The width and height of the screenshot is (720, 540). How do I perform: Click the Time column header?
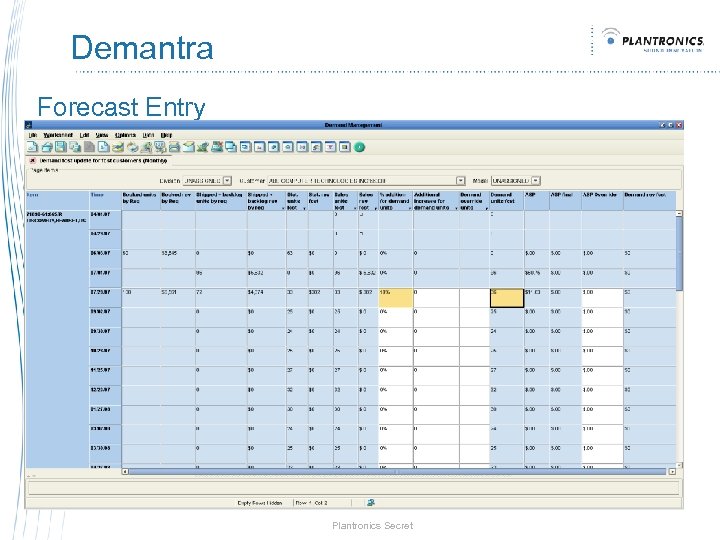click(x=105, y=201)
